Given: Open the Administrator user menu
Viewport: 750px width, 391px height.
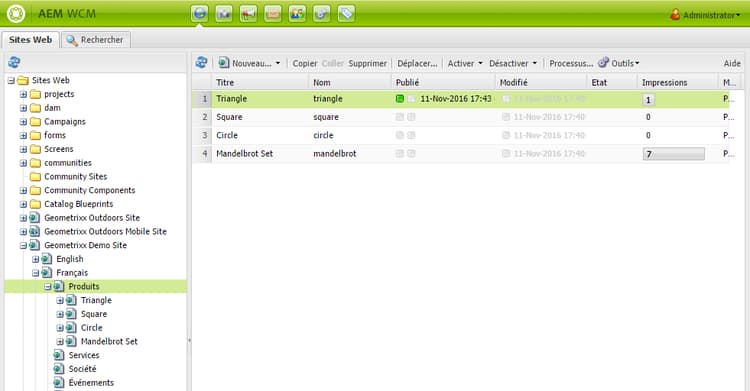Looking at the screenshot, I should (x=711, y=15).
